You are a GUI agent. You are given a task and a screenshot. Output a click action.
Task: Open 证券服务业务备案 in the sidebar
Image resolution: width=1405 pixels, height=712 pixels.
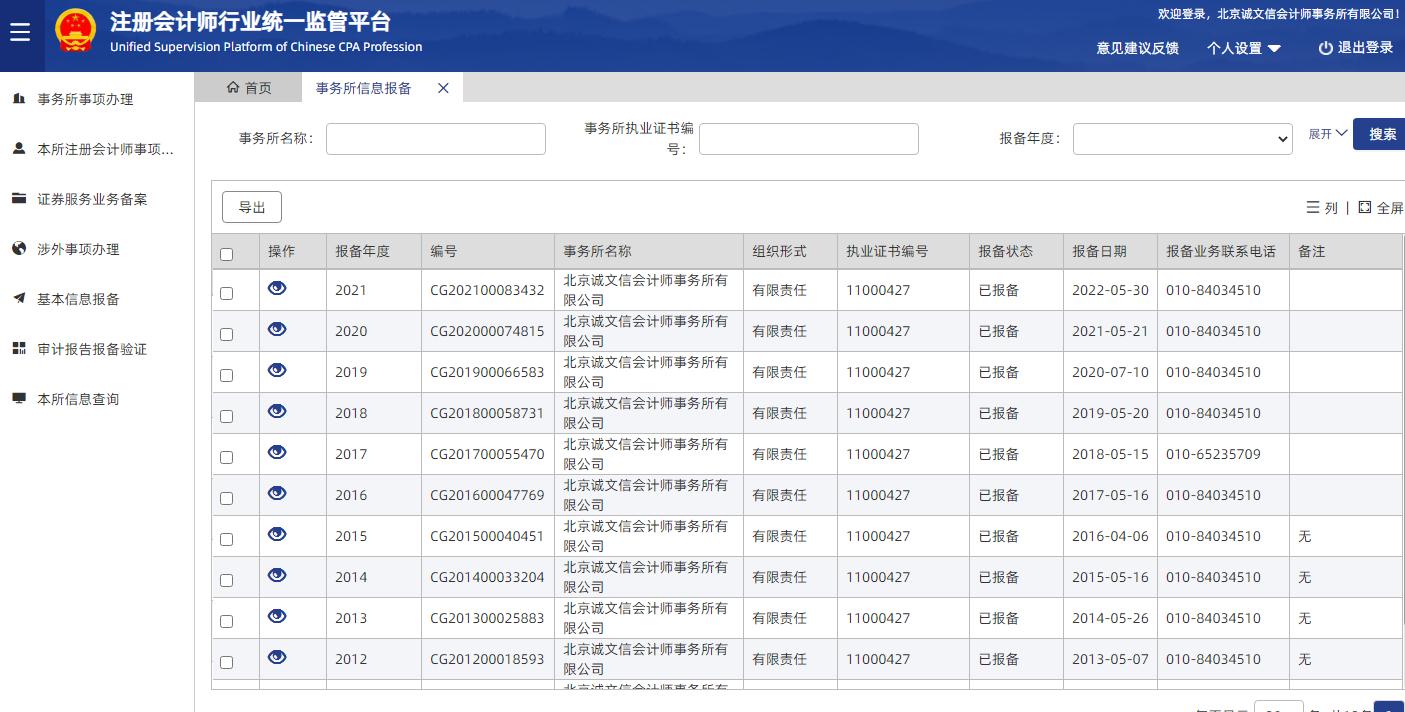click(92, 199)
